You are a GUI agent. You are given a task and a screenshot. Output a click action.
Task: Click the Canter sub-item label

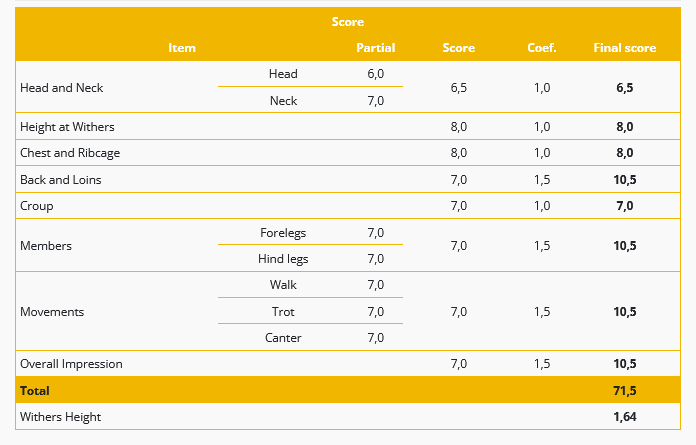coord(283,338)
